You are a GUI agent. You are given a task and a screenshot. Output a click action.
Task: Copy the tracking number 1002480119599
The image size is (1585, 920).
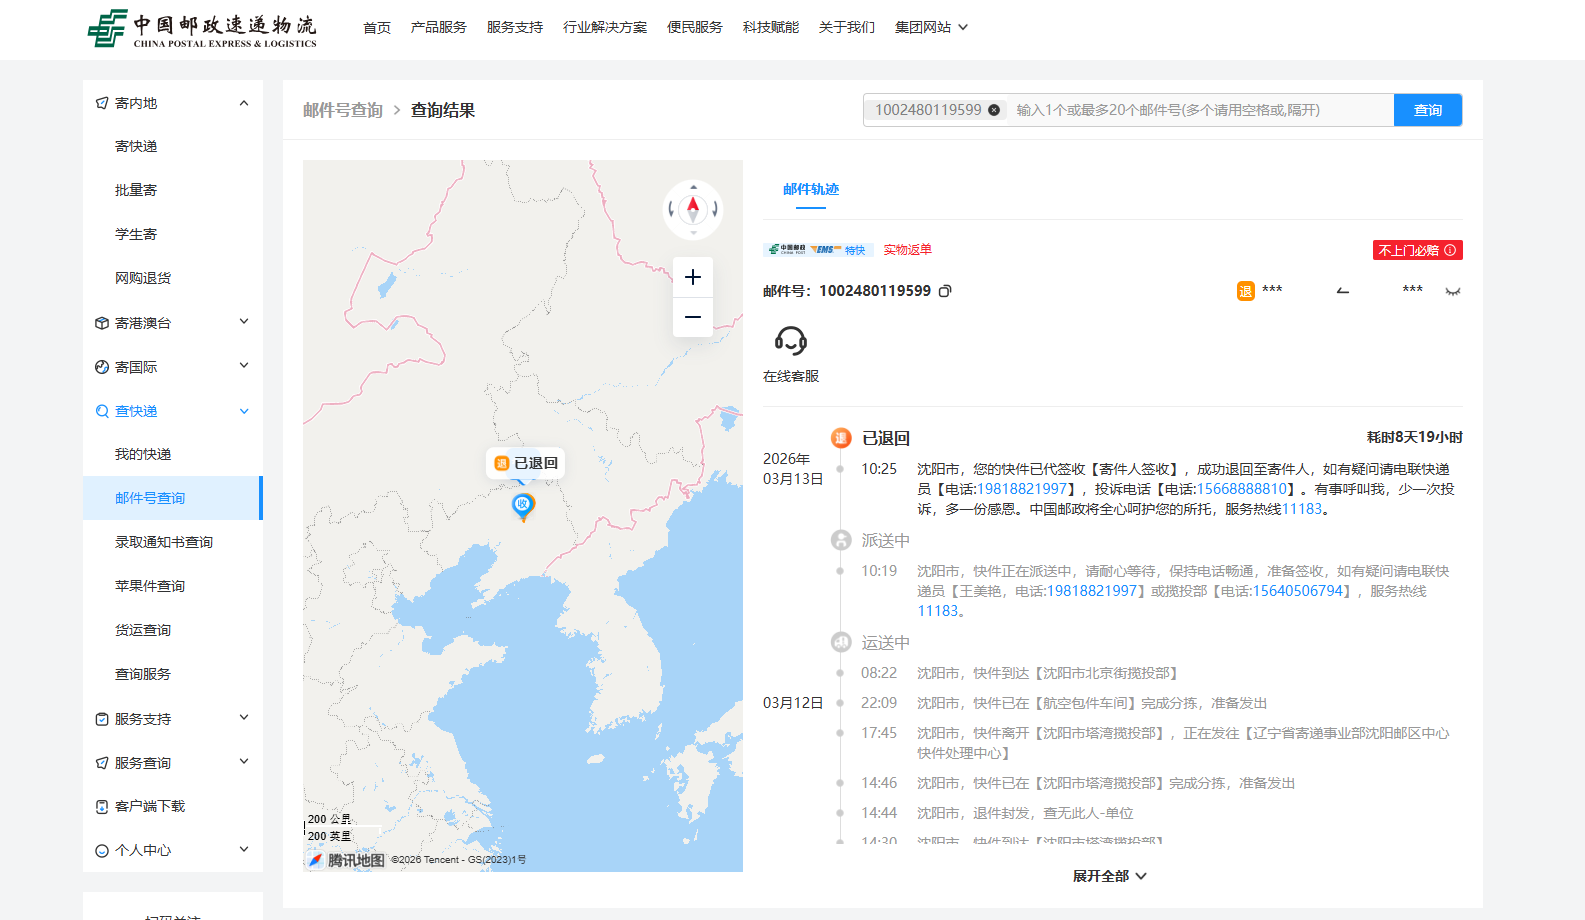(x=945, y=291)
